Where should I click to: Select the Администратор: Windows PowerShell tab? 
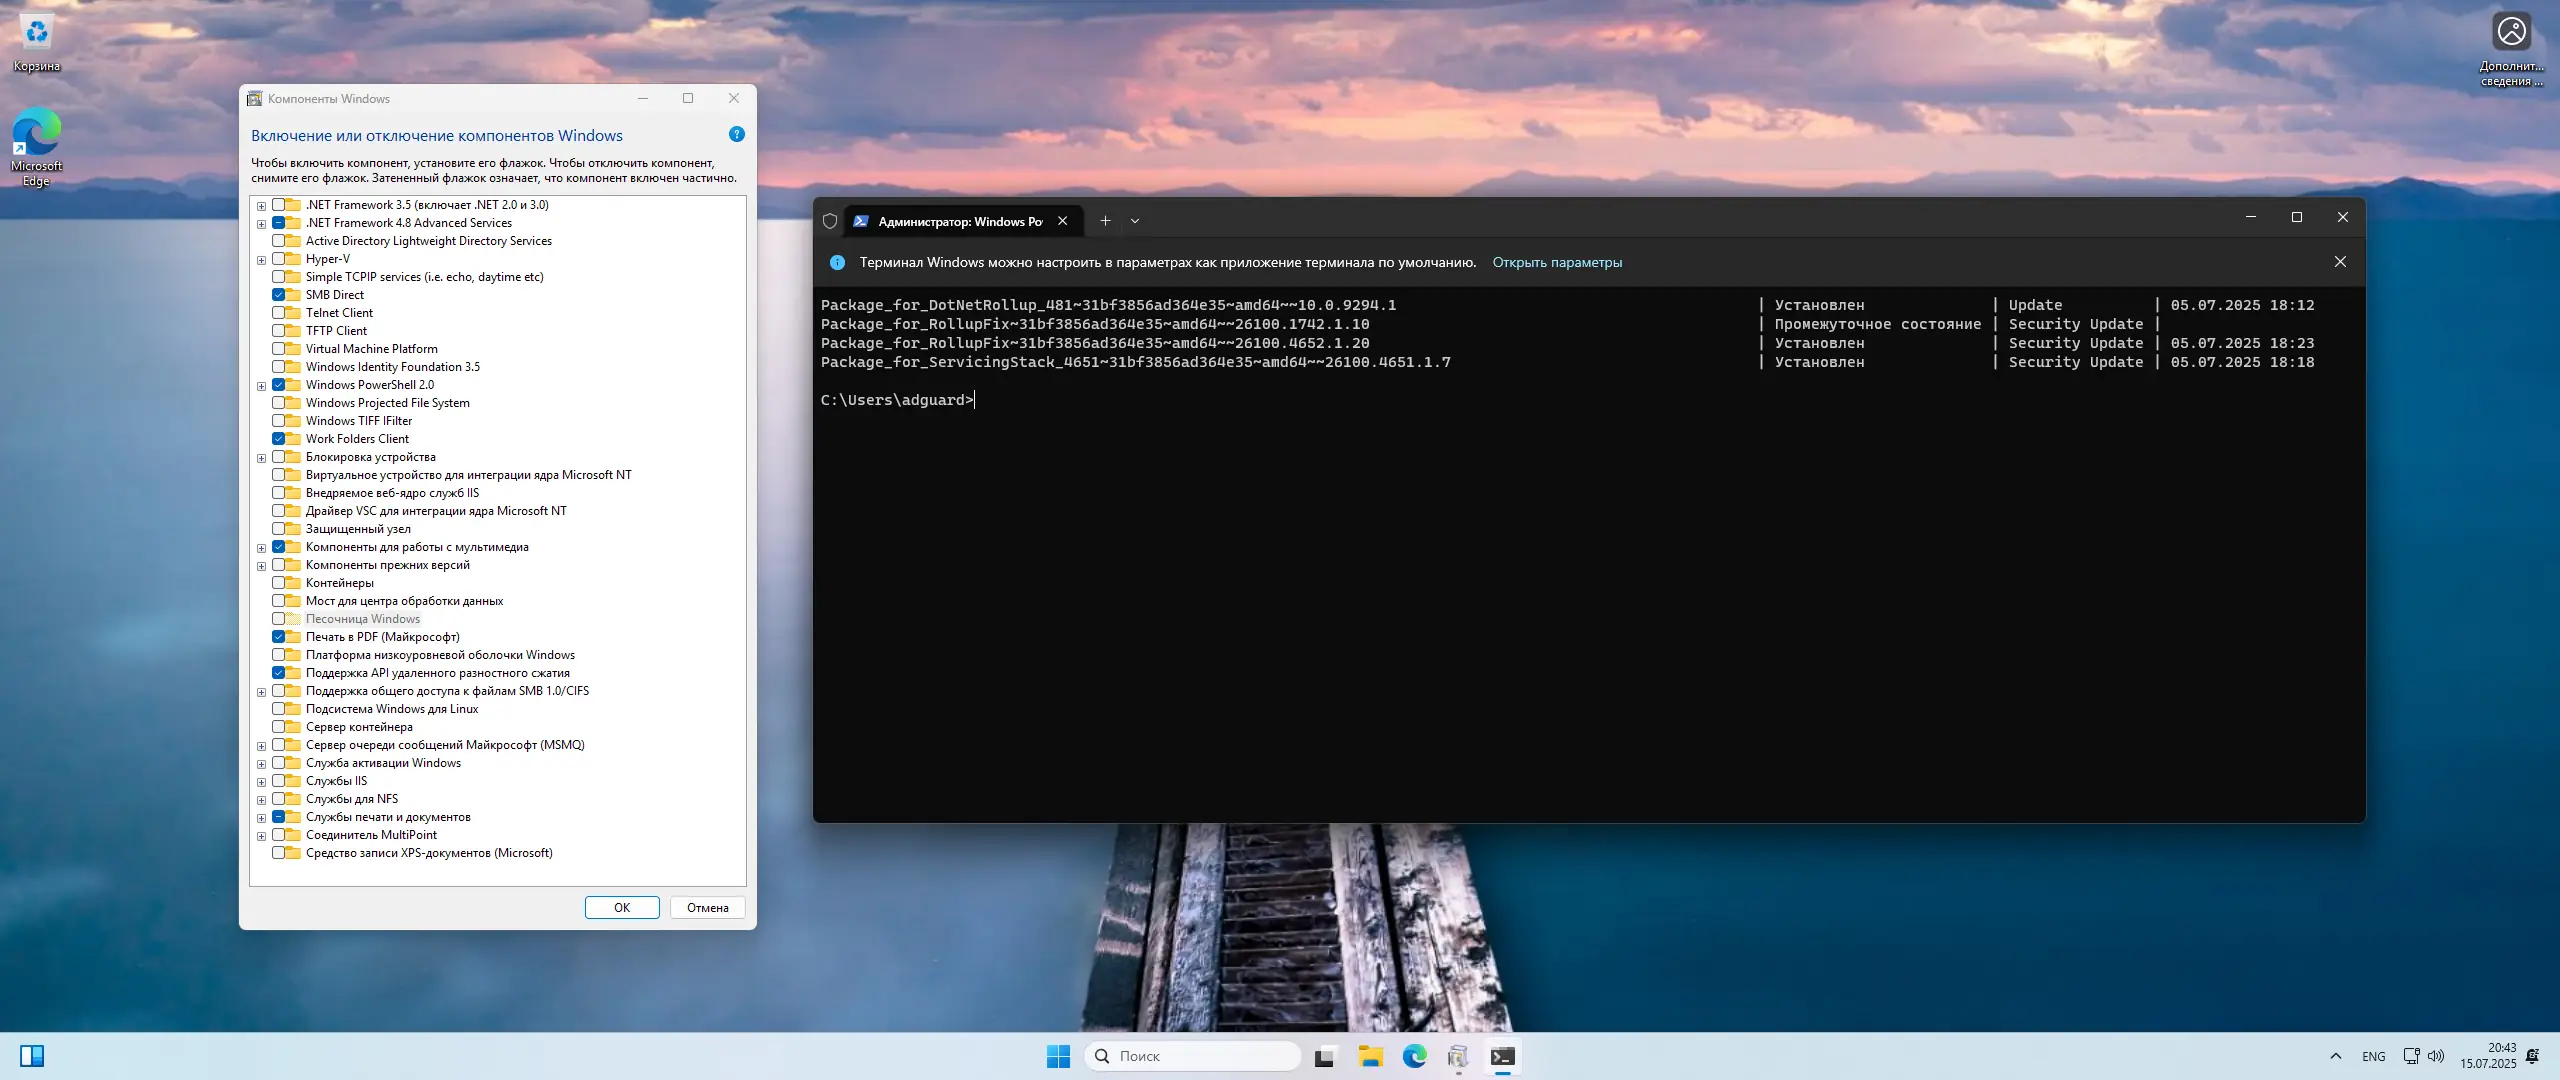tap(959, 222)
